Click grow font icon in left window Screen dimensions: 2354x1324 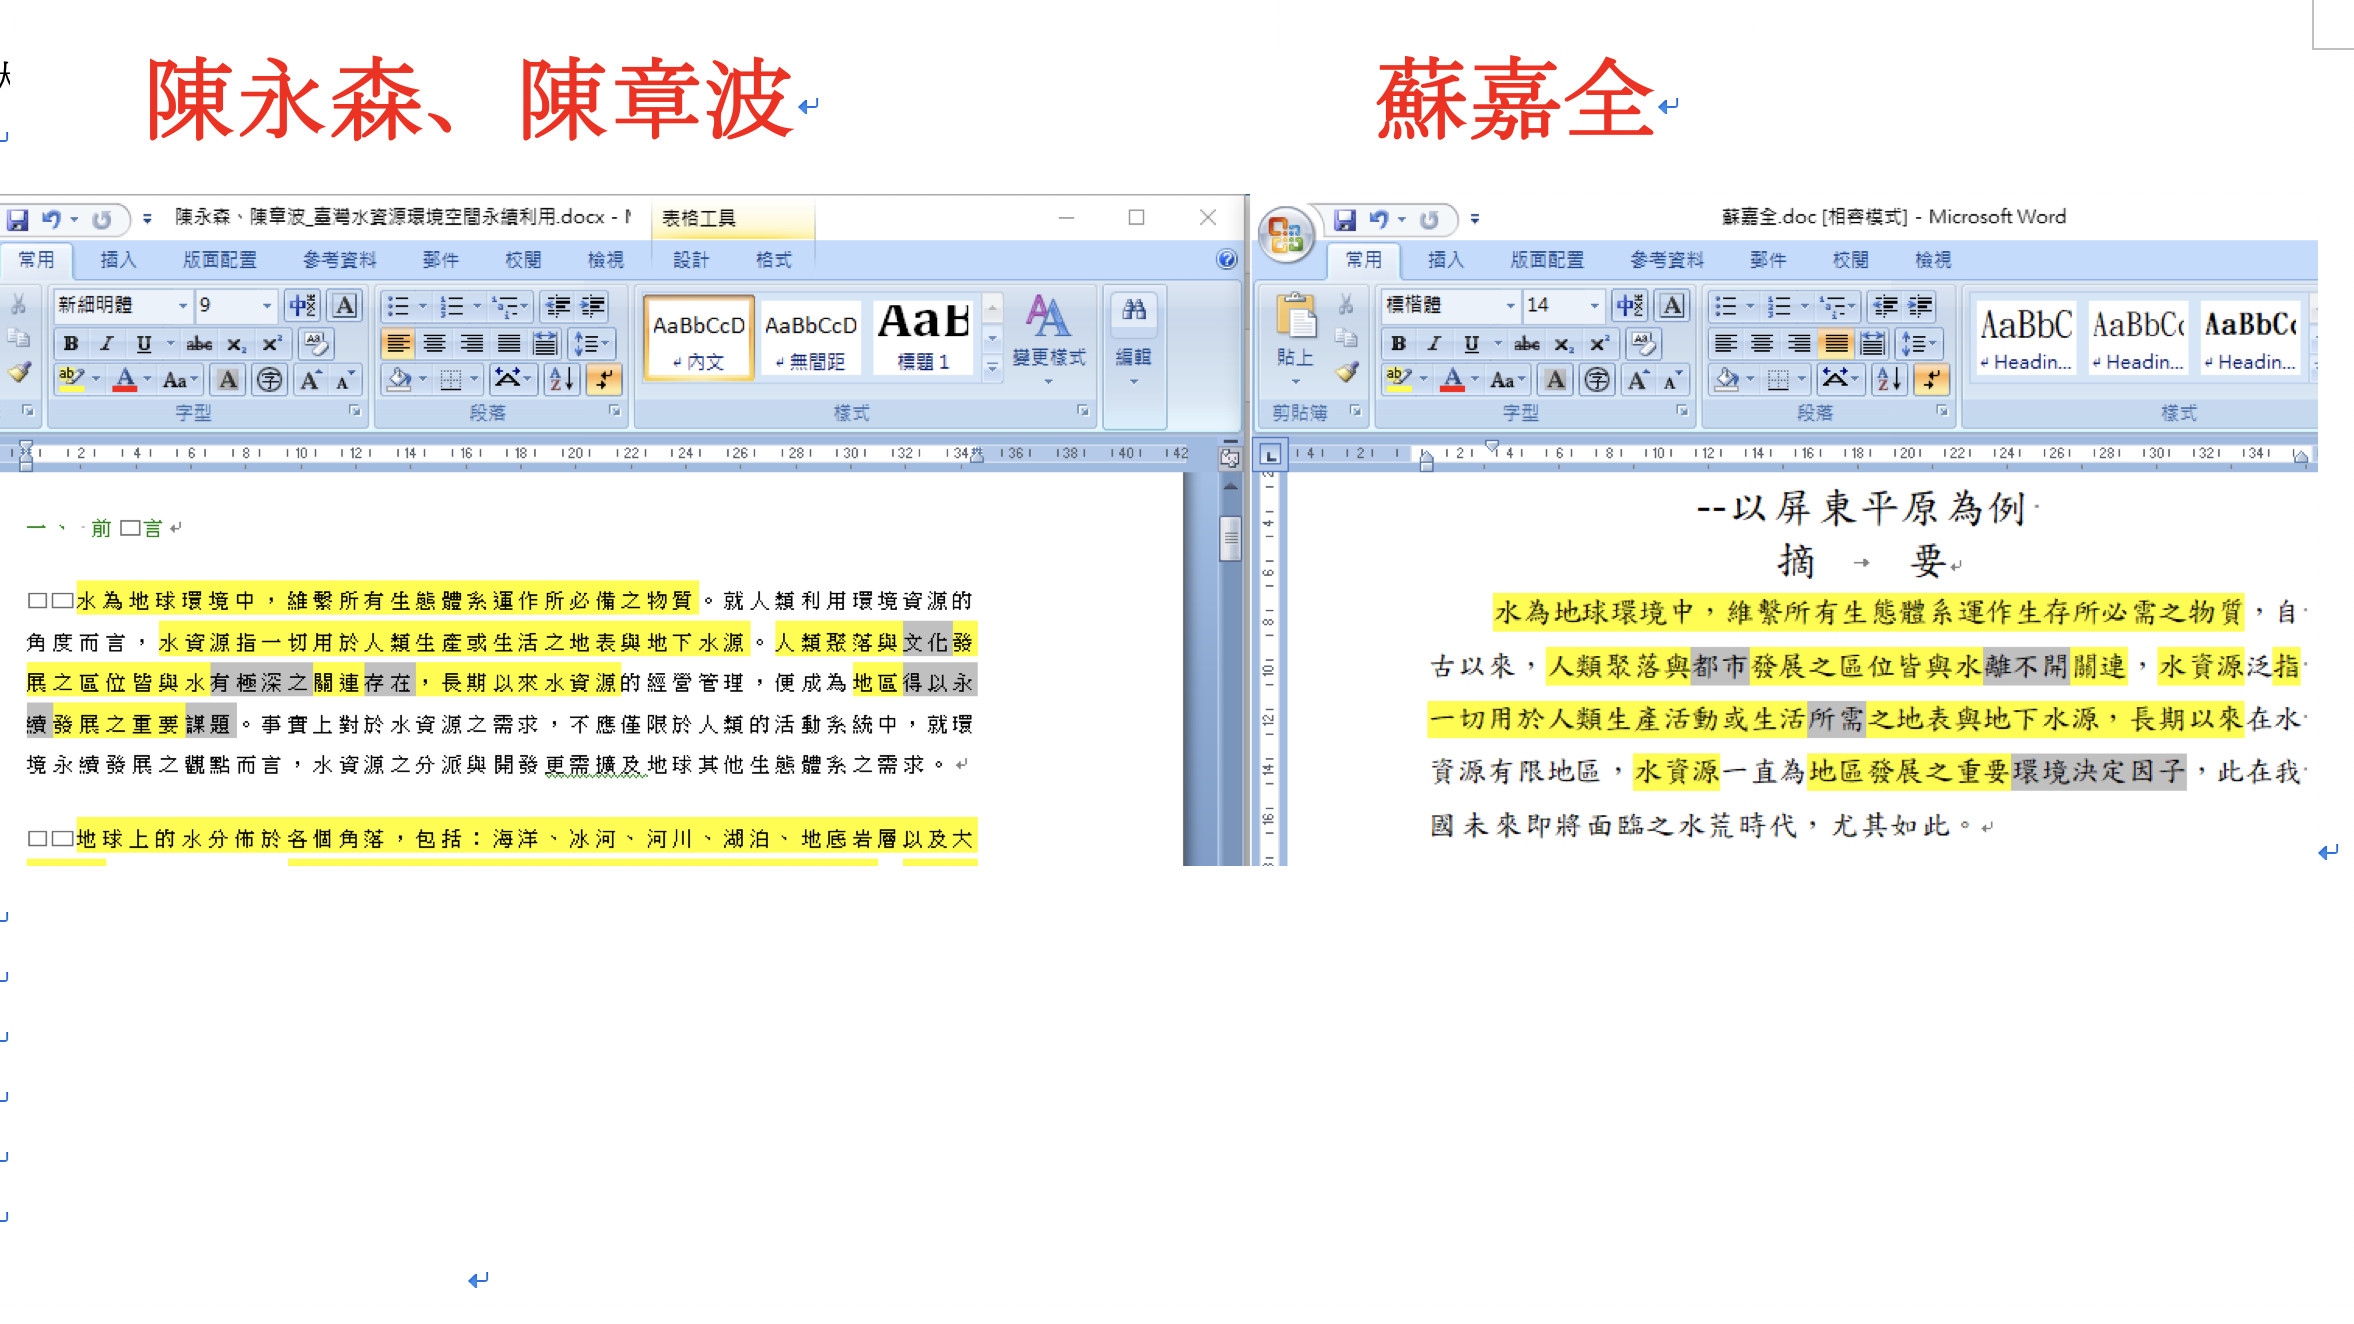pos(311,380)
